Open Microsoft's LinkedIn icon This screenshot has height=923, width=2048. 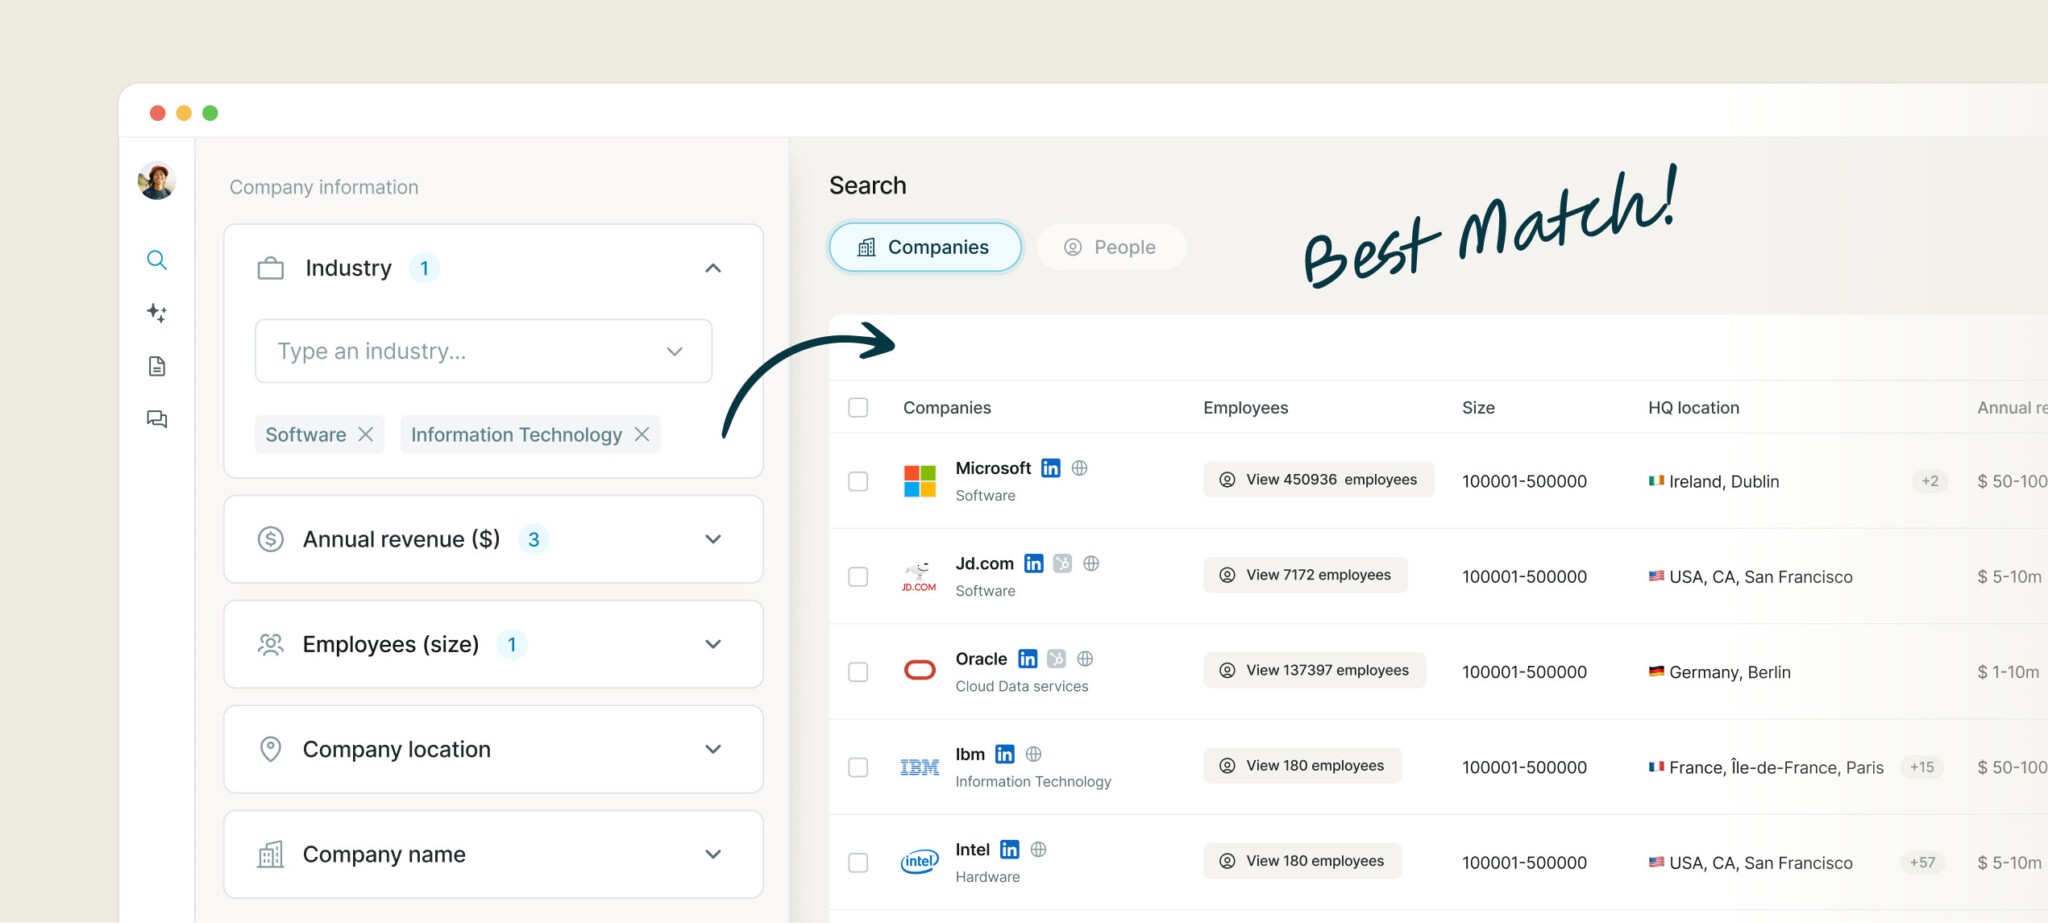pos(1050,468)
